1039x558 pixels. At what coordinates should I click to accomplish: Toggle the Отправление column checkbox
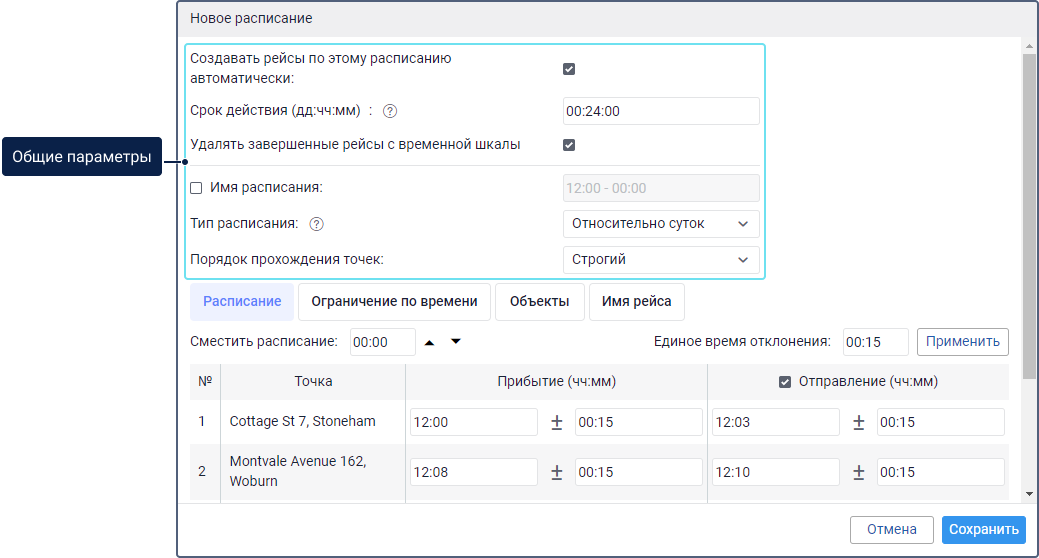(x=785, y=381)
